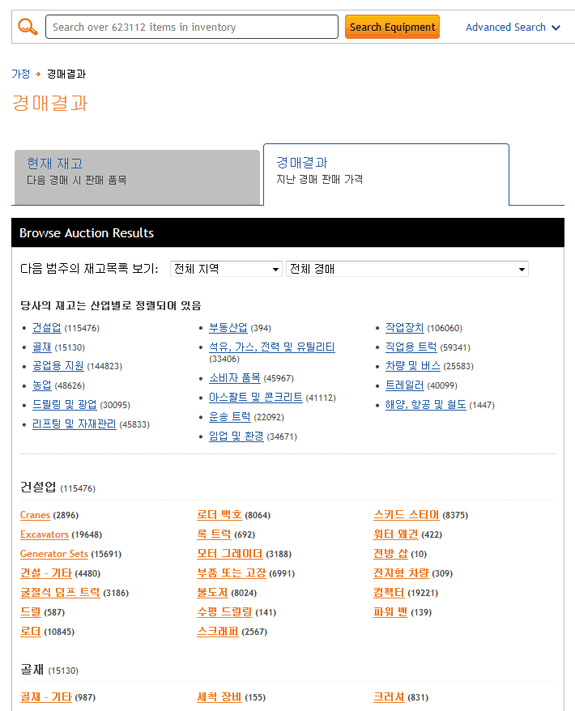Viewport: 575px width, 711px height.
Task: Expand the Advanced Search dropdown
Action: (513, 27)
